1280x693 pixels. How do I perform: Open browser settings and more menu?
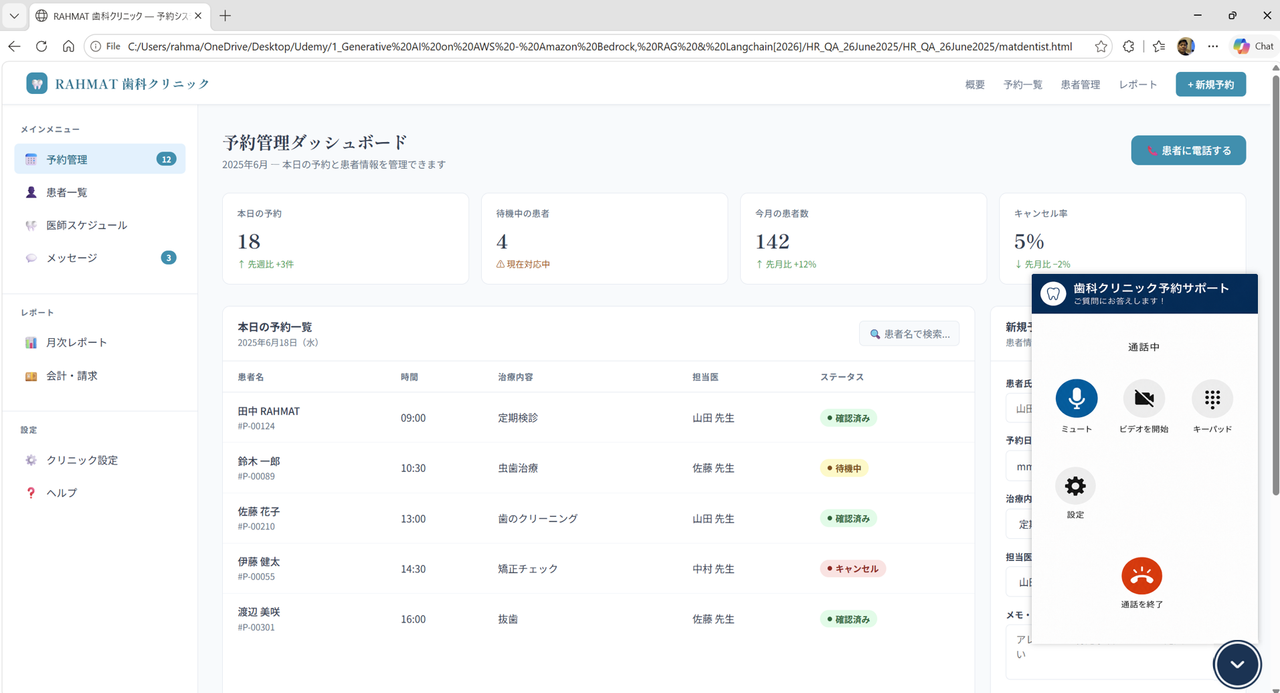[x=1213, y=46]
